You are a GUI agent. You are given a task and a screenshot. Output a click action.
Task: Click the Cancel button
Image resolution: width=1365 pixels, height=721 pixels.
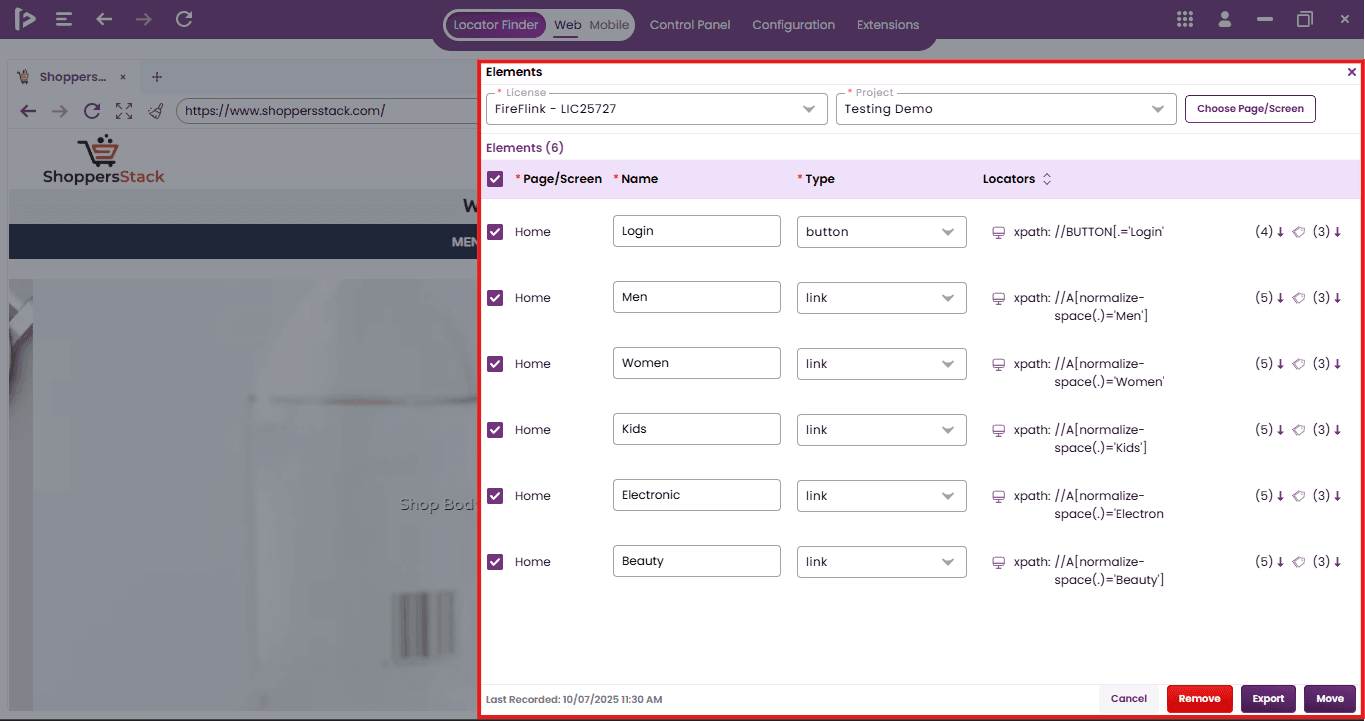tap(1129, 699)
